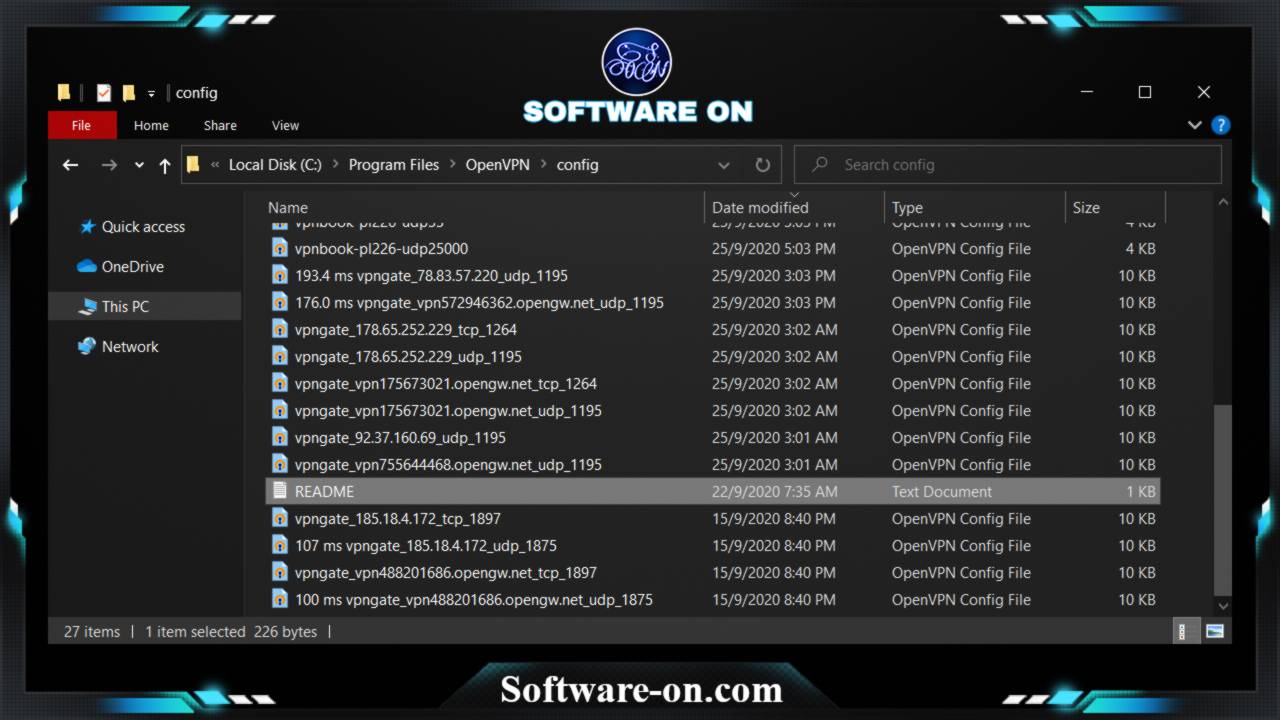Select file icon of vpnbook-pl226-udp25000

point(280,248)
